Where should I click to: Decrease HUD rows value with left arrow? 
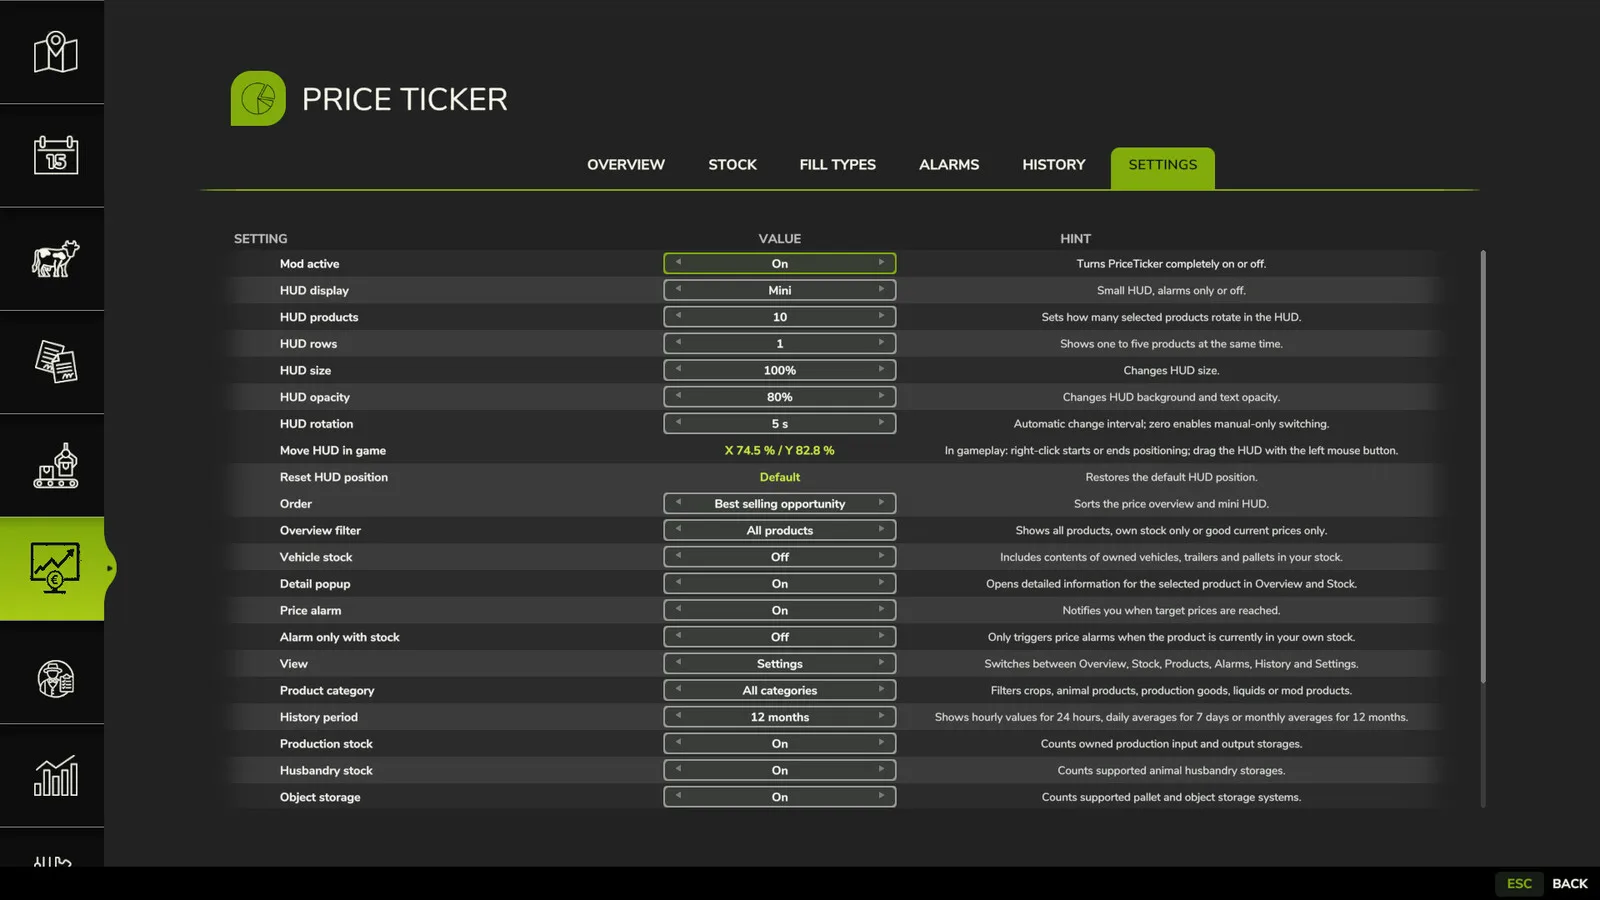678,343
